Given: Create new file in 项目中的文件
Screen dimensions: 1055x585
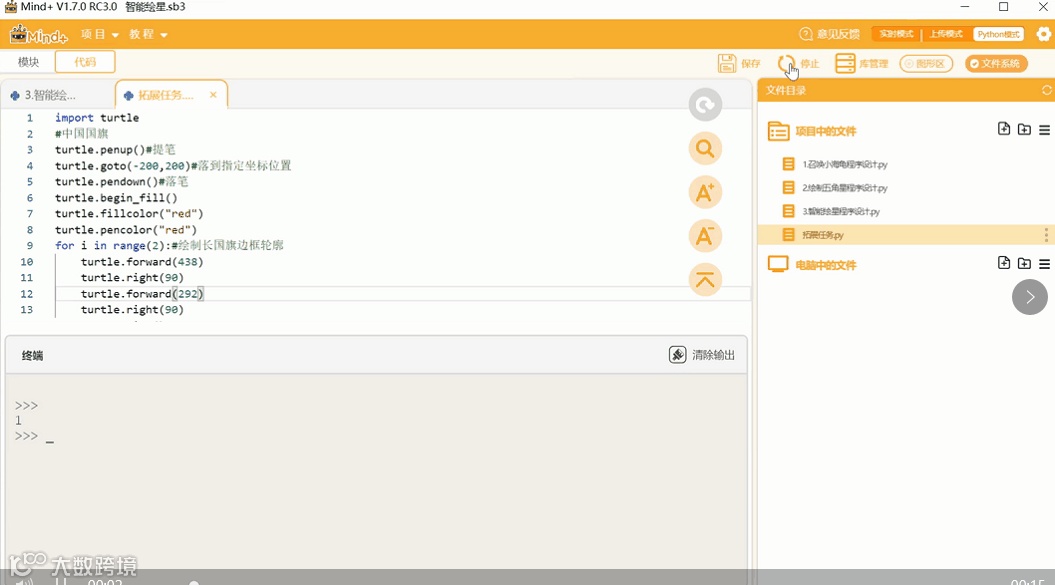Looking at the screenshot, I should coord(1004,129).
